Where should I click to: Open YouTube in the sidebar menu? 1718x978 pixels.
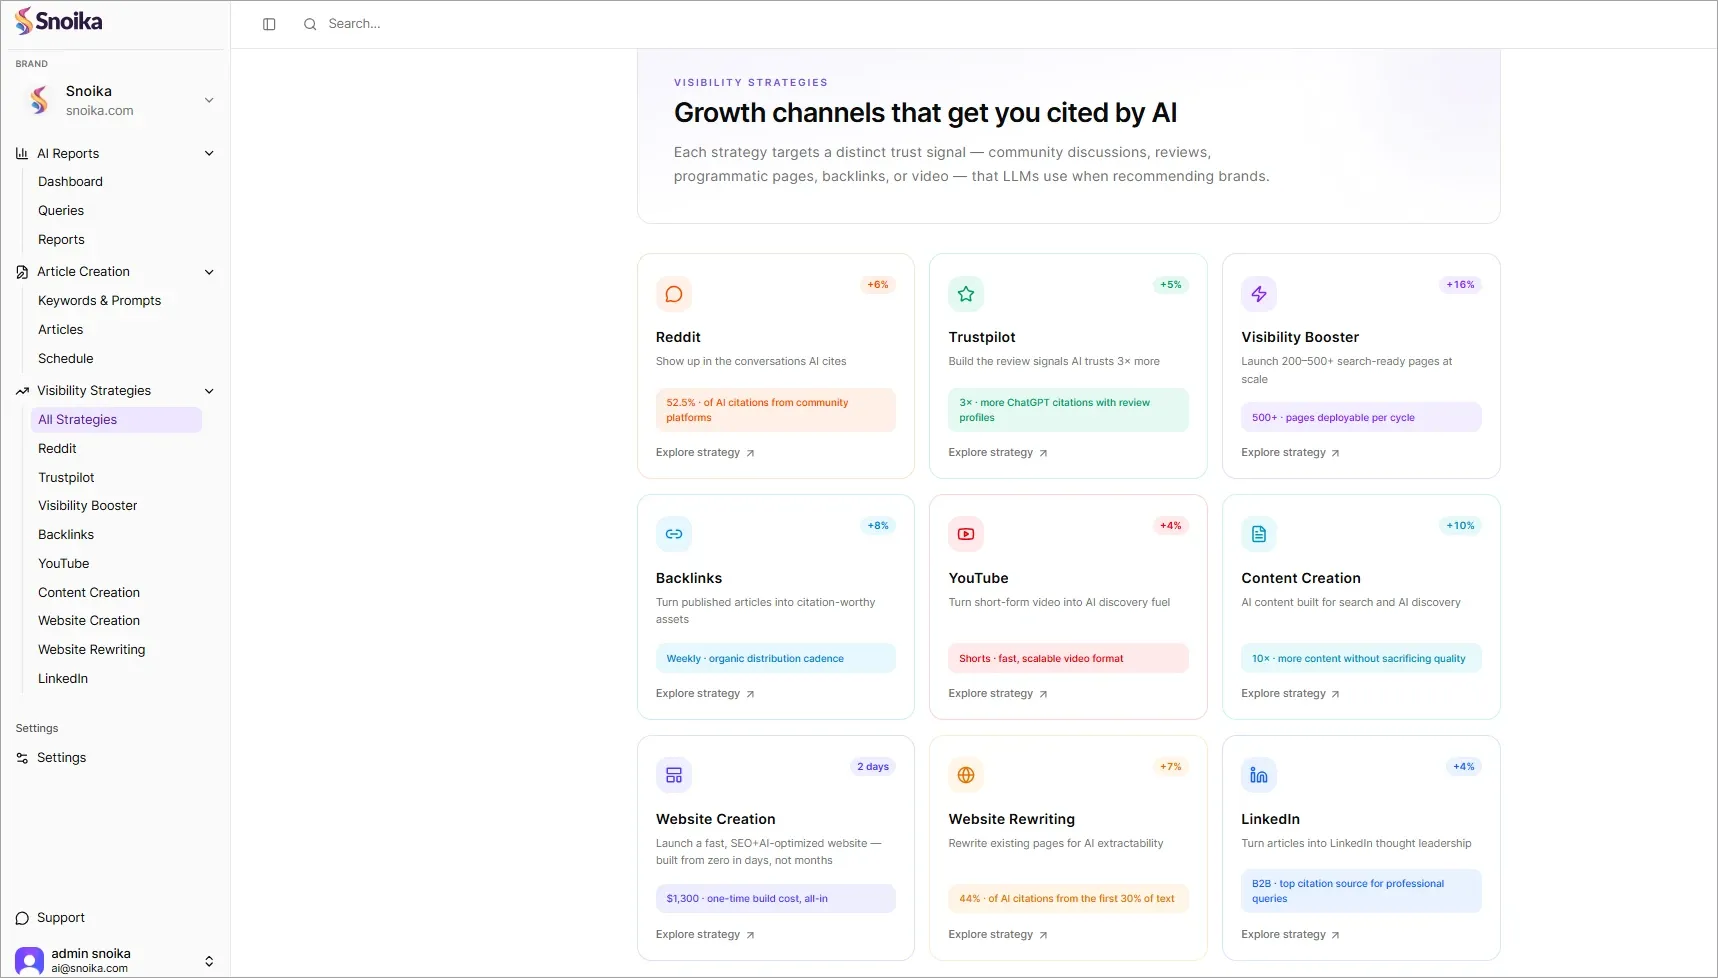(63, 564)
